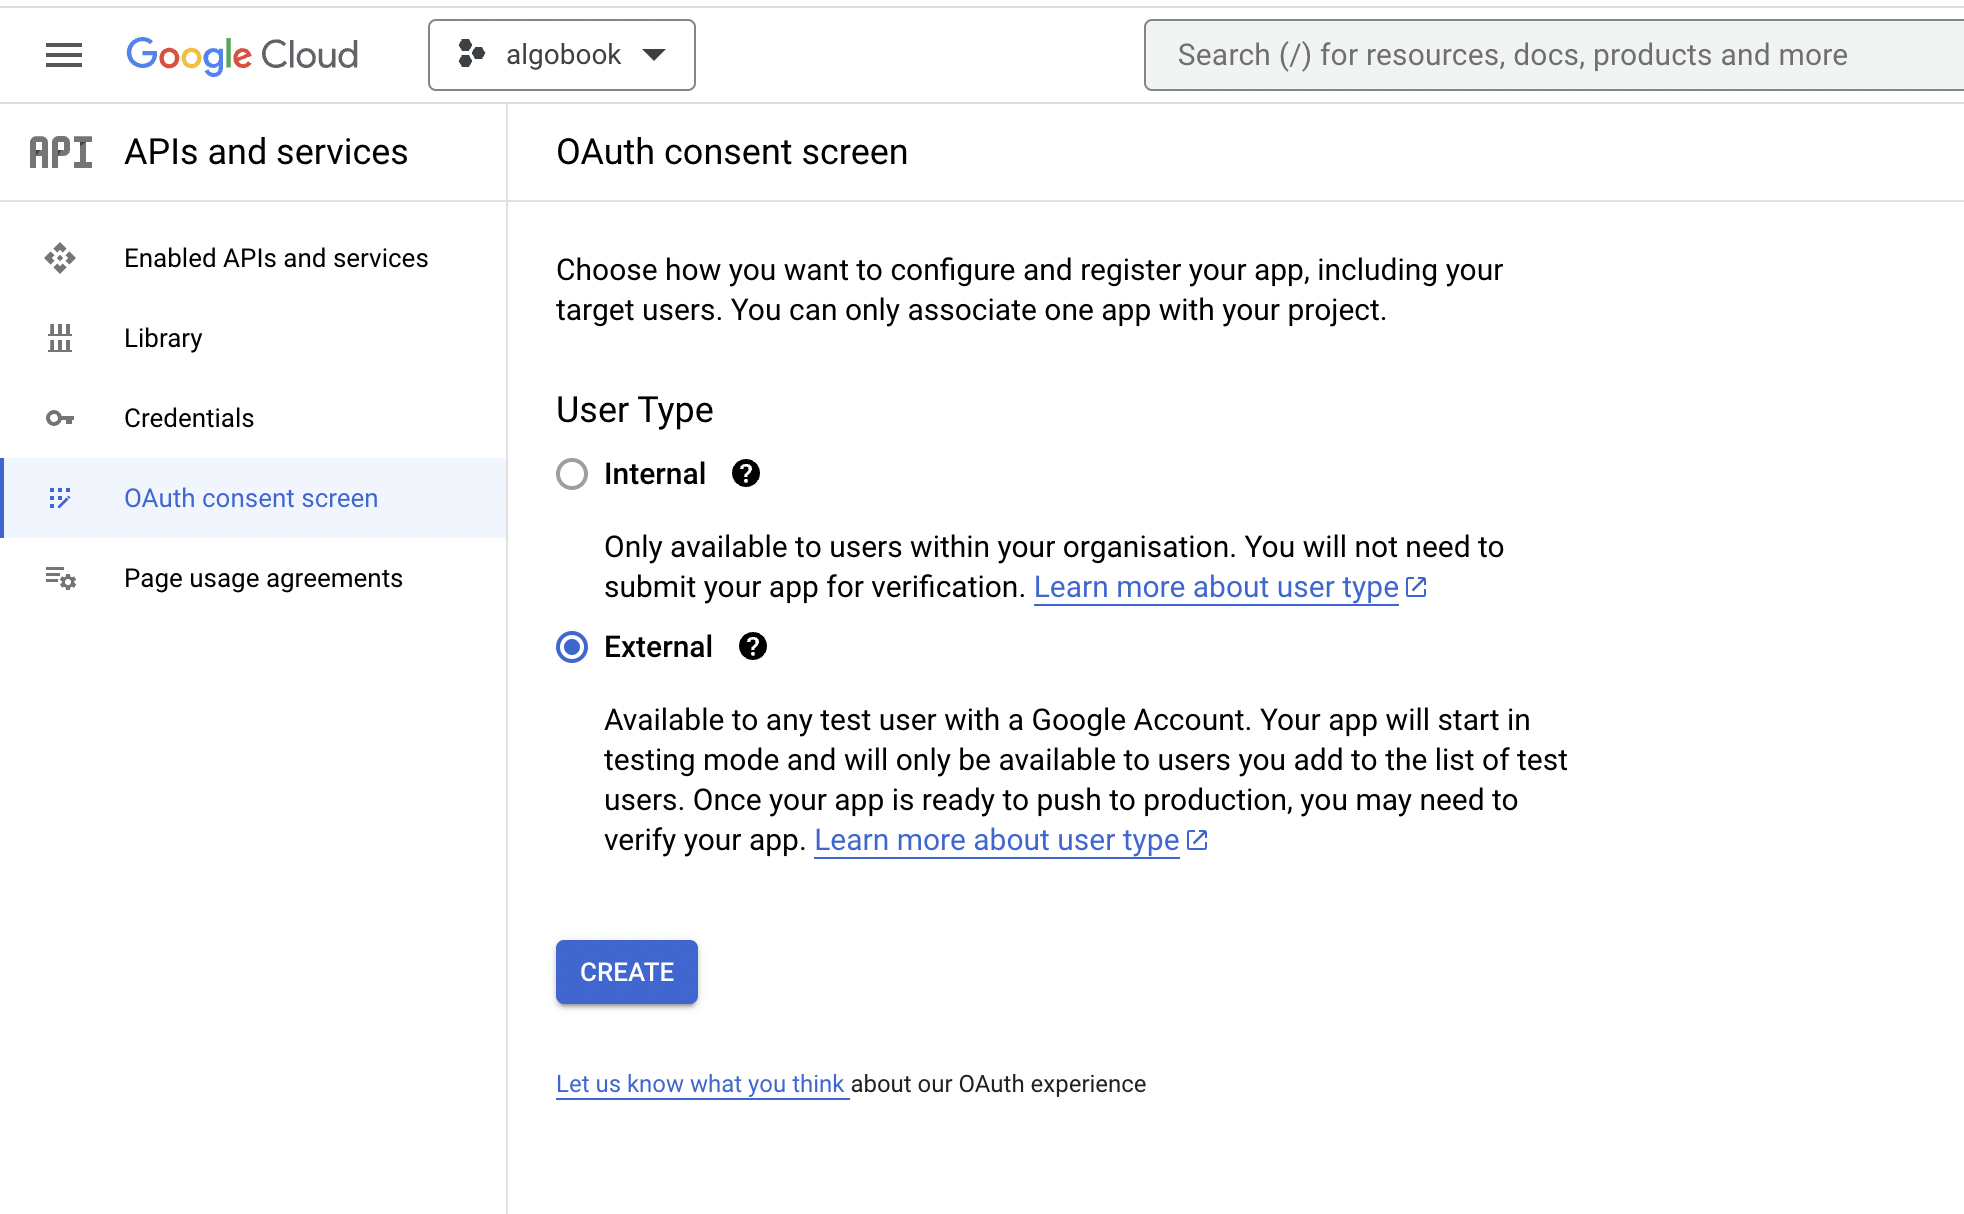
Task: Click the Google Cloud logo
Action: (x=242, y=55)
